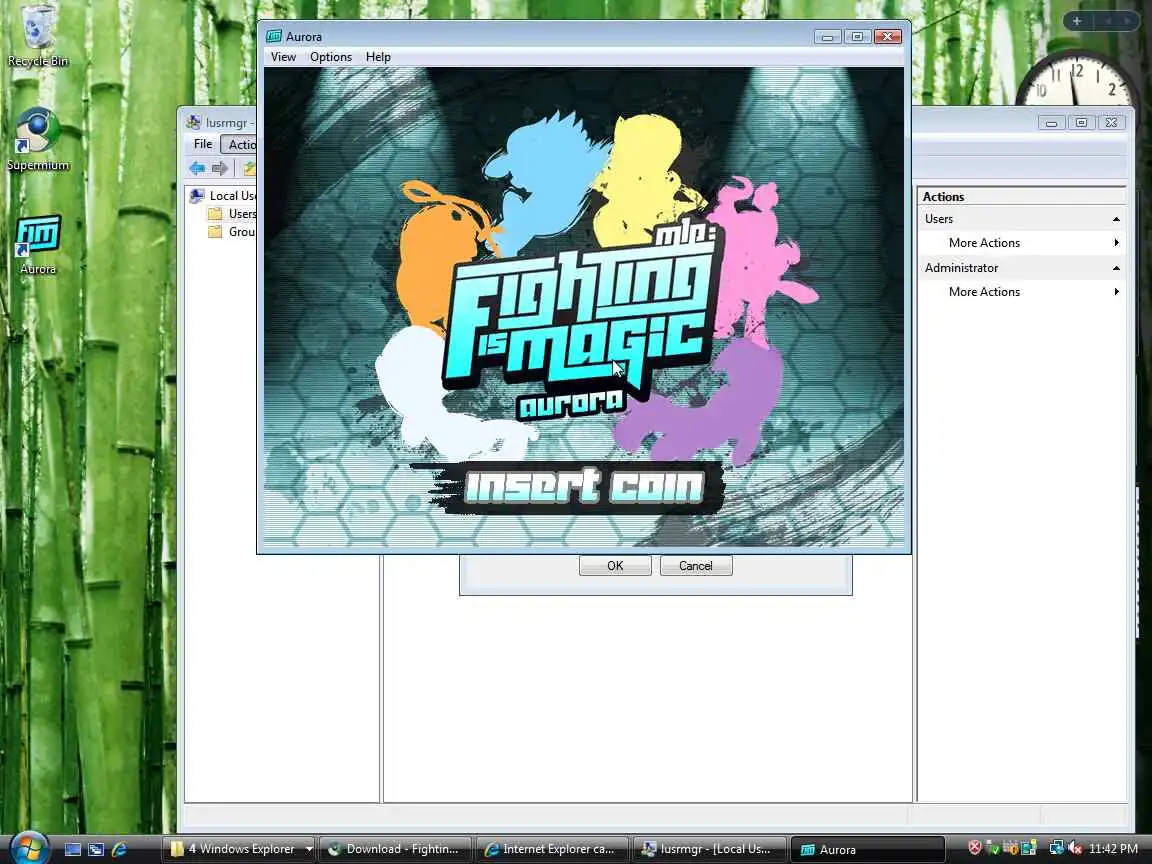The image size is (1152, 864).
Task: Switch to Internet Explorer ca... taskbar button
Action: pyautogui.click(x=552, y=849)
